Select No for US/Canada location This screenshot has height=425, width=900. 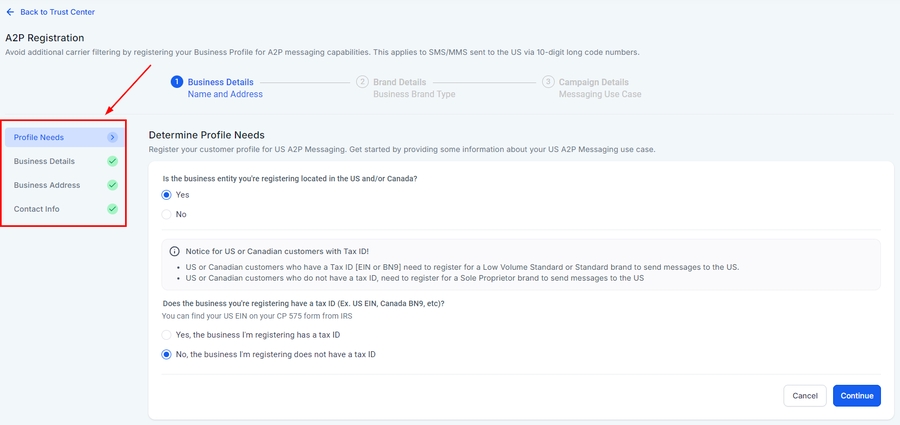click(167, 214)
